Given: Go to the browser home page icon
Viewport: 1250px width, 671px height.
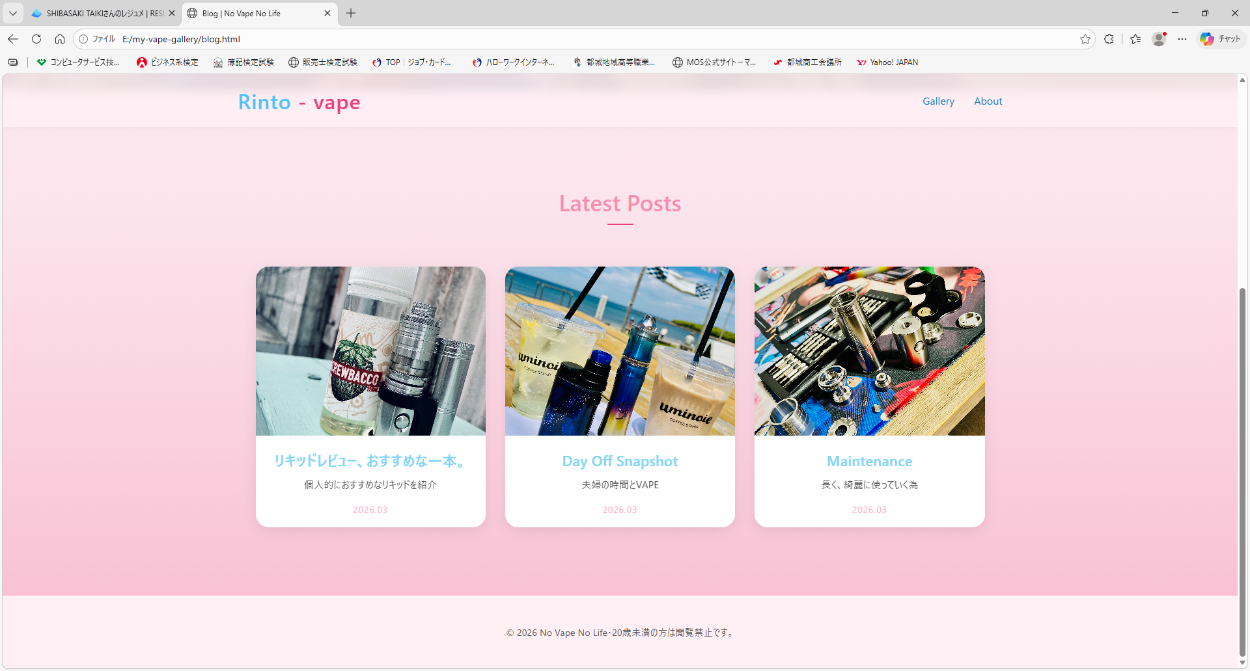Looking at the screenshot, I should point(60,39).
